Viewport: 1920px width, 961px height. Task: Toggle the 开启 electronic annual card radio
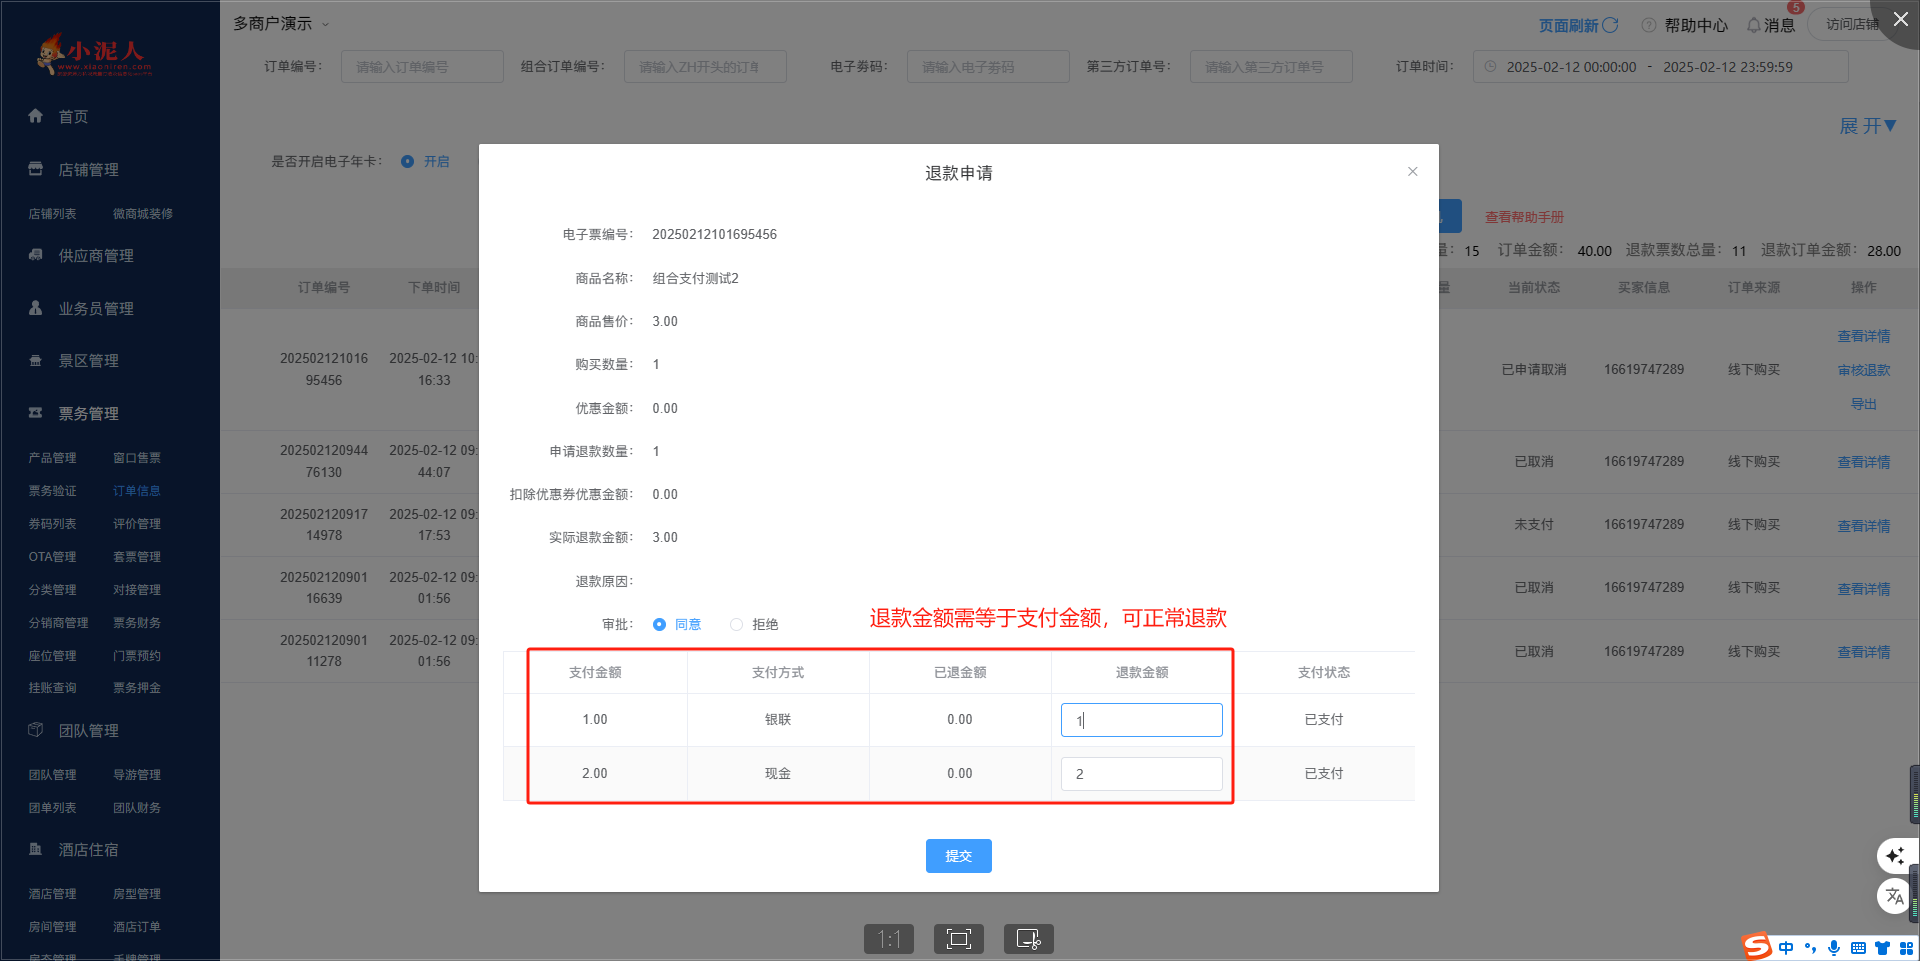click(x=408, y=162)
